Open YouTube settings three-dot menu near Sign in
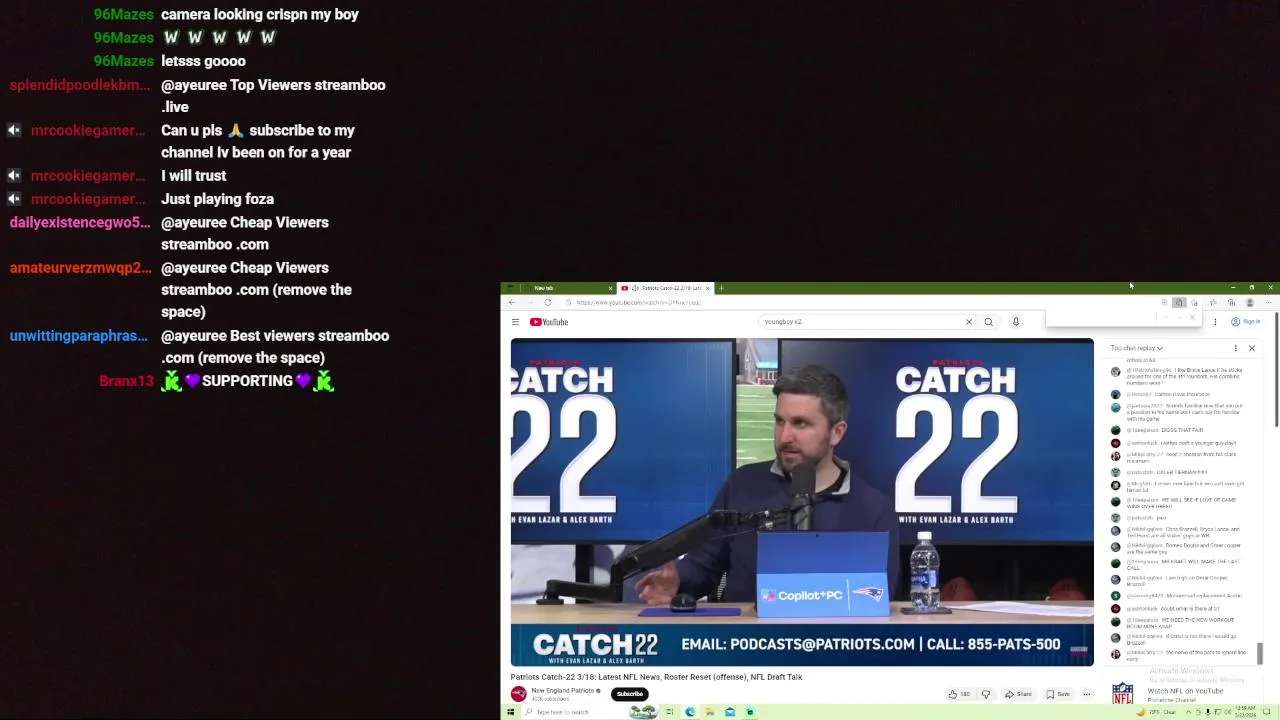1280x720 pixels. click(x=1215, y=322)
